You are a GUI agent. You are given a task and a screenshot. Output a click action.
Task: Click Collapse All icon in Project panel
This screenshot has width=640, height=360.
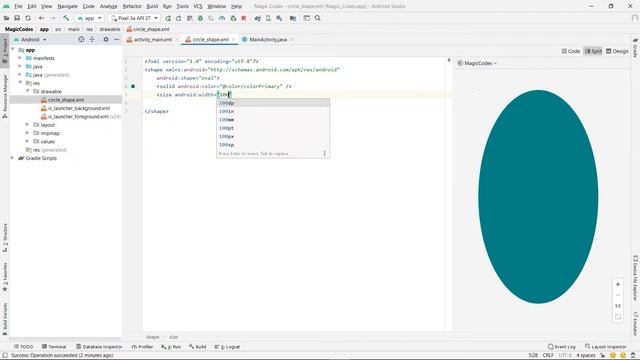point(92,40)
